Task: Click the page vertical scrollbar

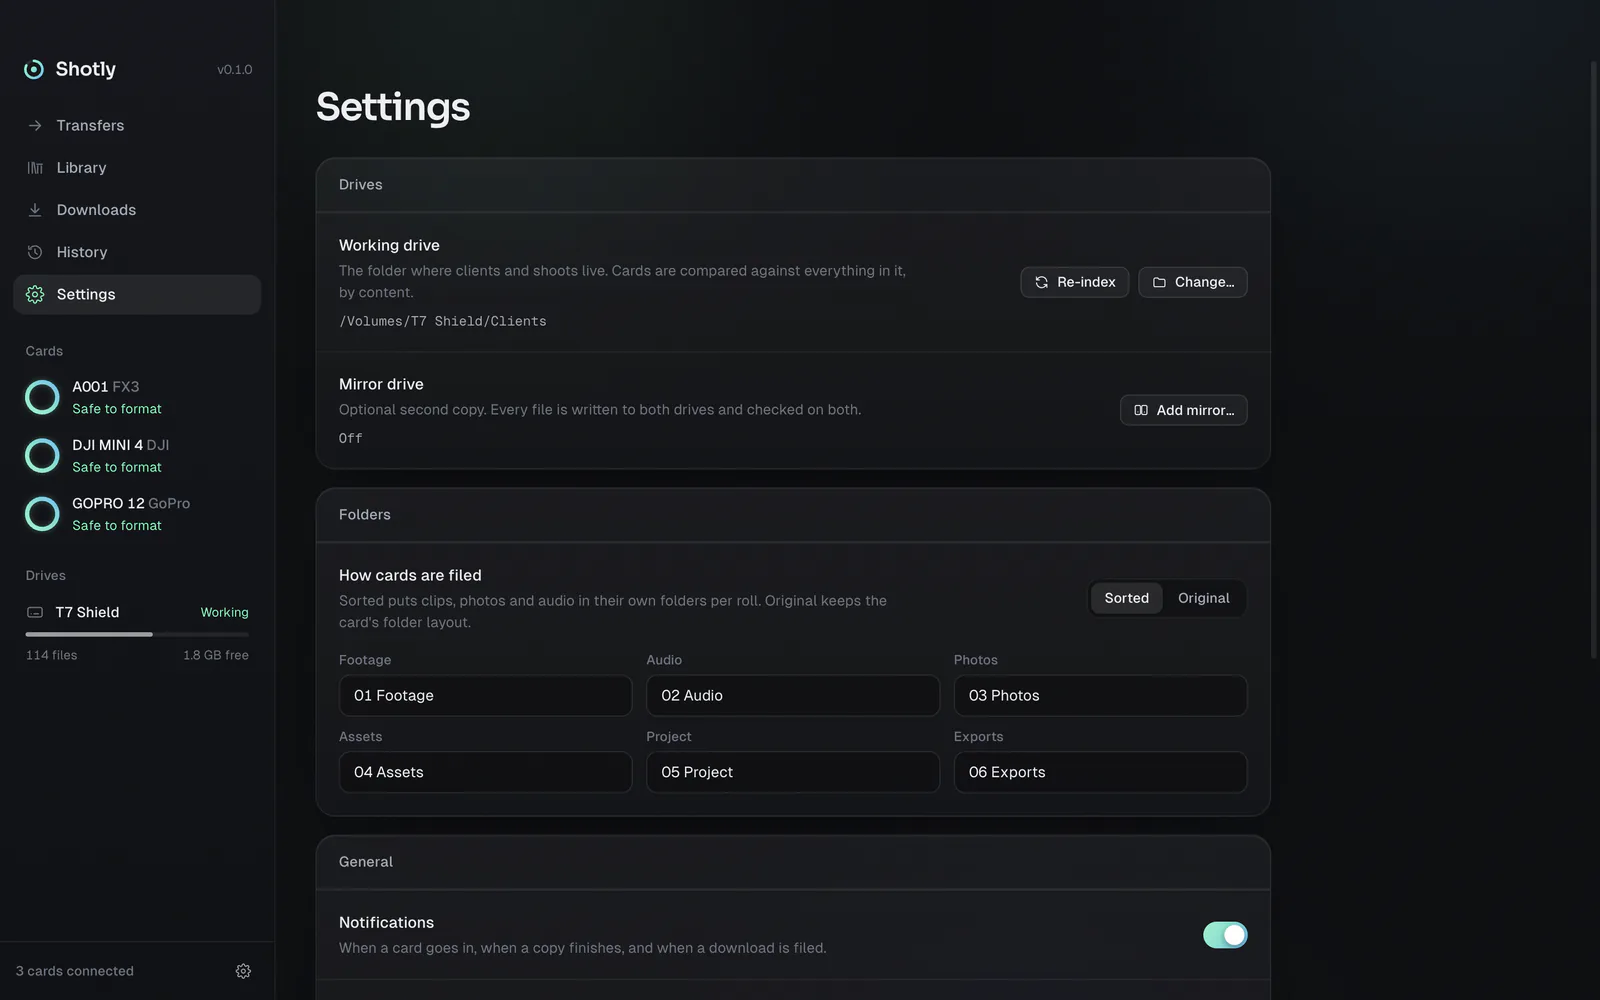Action: click(x=1594, y=360)
